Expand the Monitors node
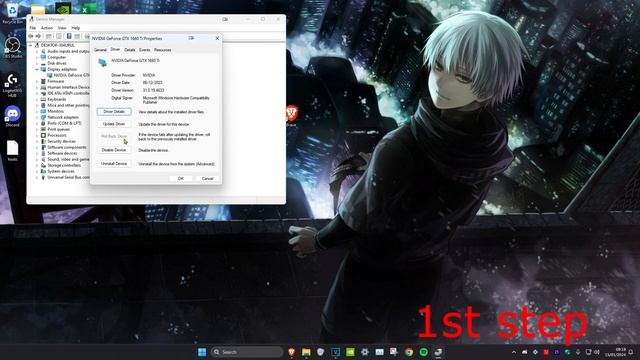The height and width of the screenshot is (360, 640). tap(37, 111)
